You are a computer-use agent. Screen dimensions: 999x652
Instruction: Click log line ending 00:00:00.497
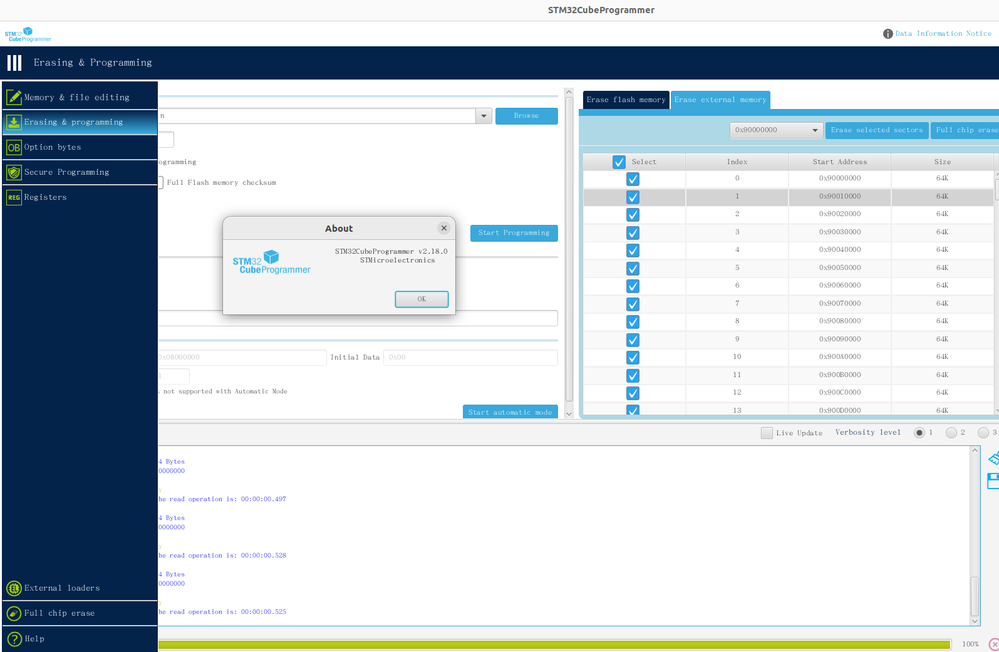pos(222,499)
